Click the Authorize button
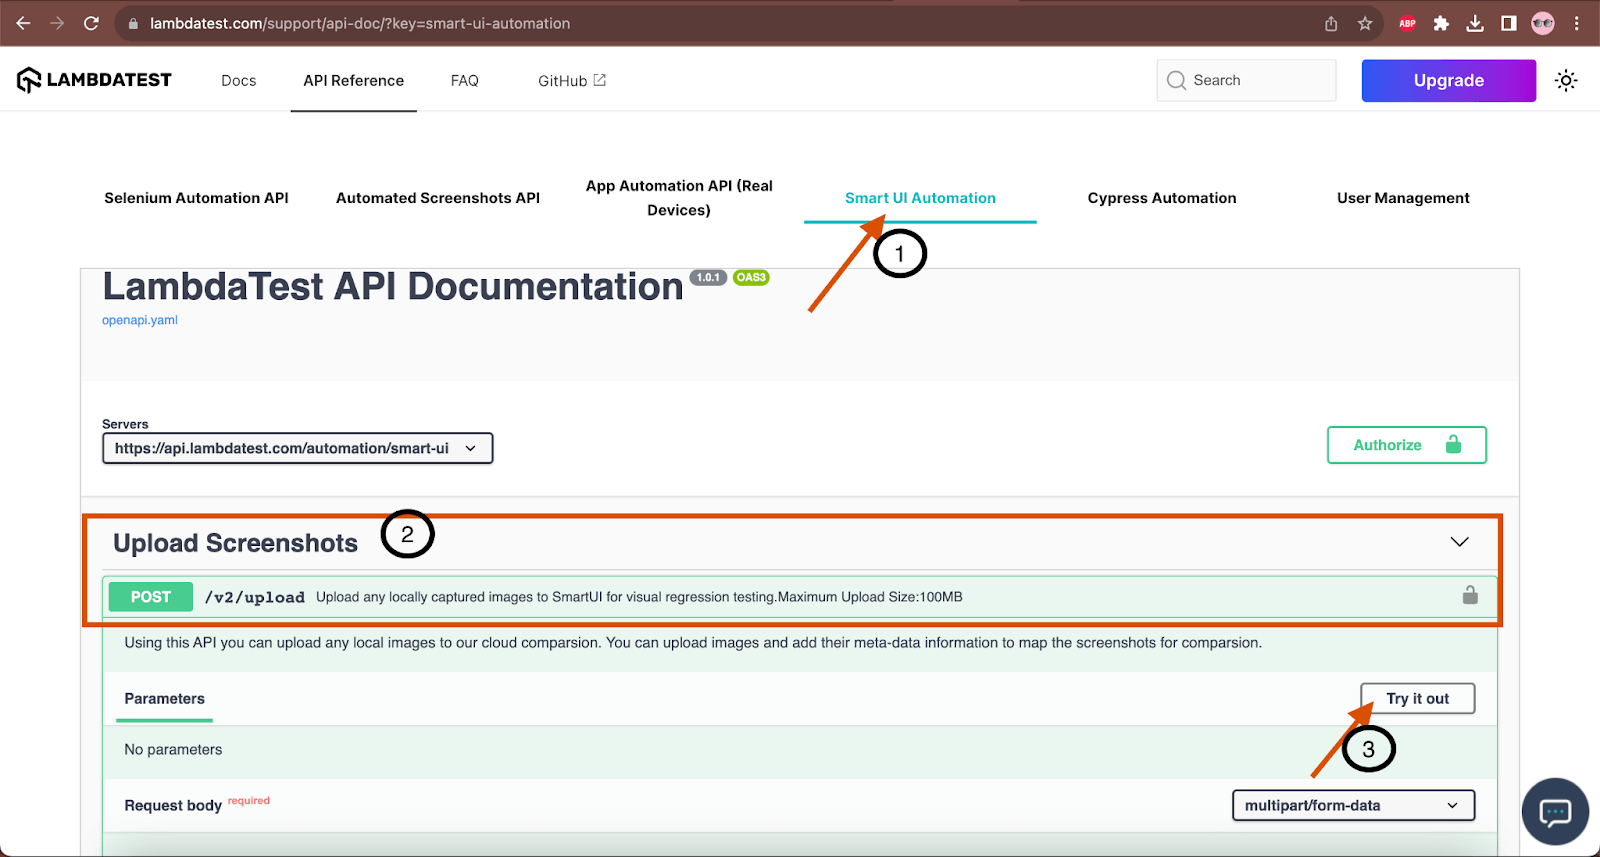The width and height of the screenshot is (1600, 857). tap(1407, 445)
